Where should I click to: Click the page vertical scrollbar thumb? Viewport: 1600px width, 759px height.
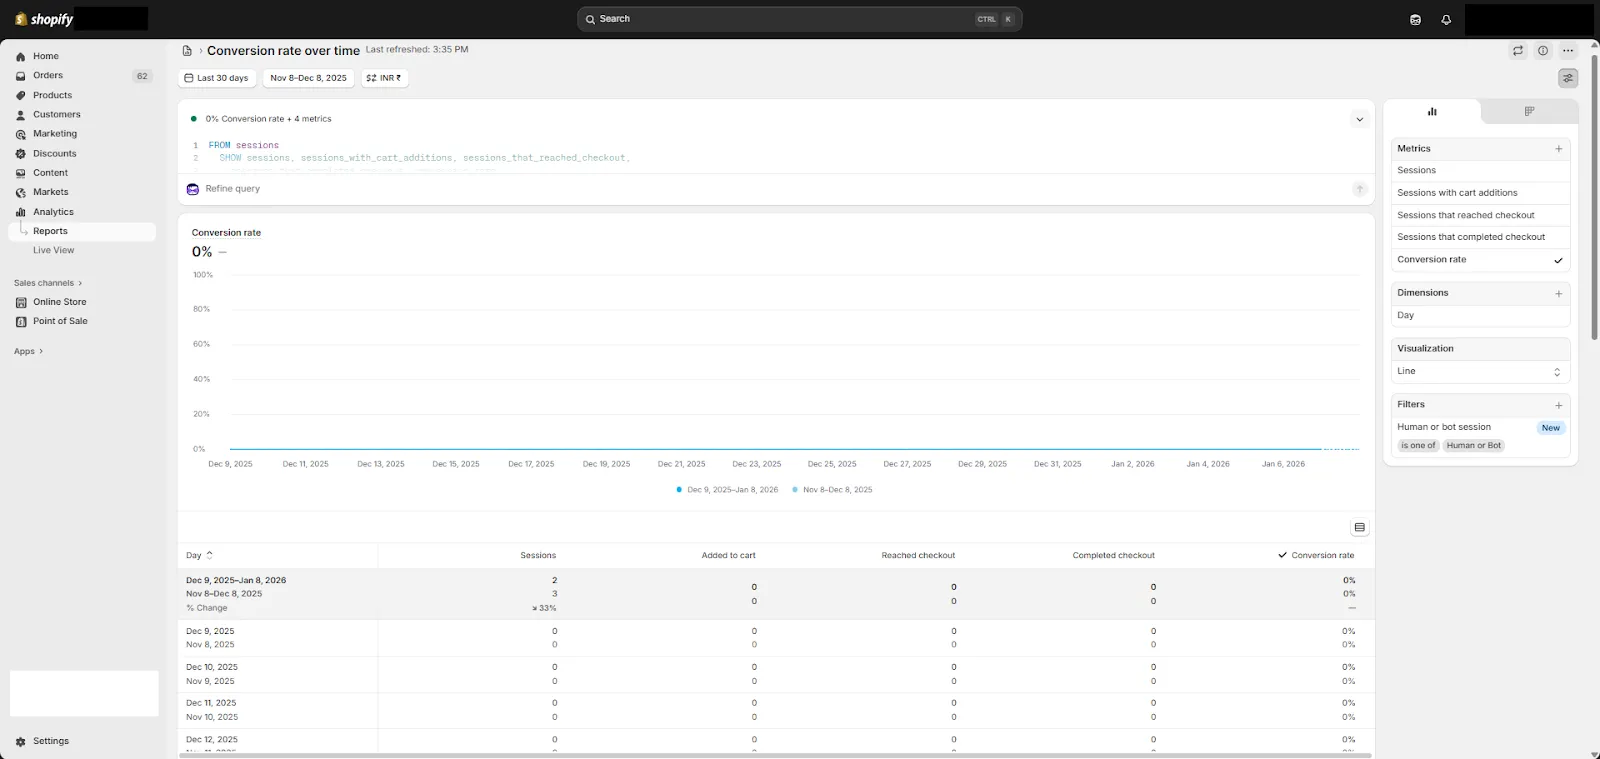[1594, 195]
